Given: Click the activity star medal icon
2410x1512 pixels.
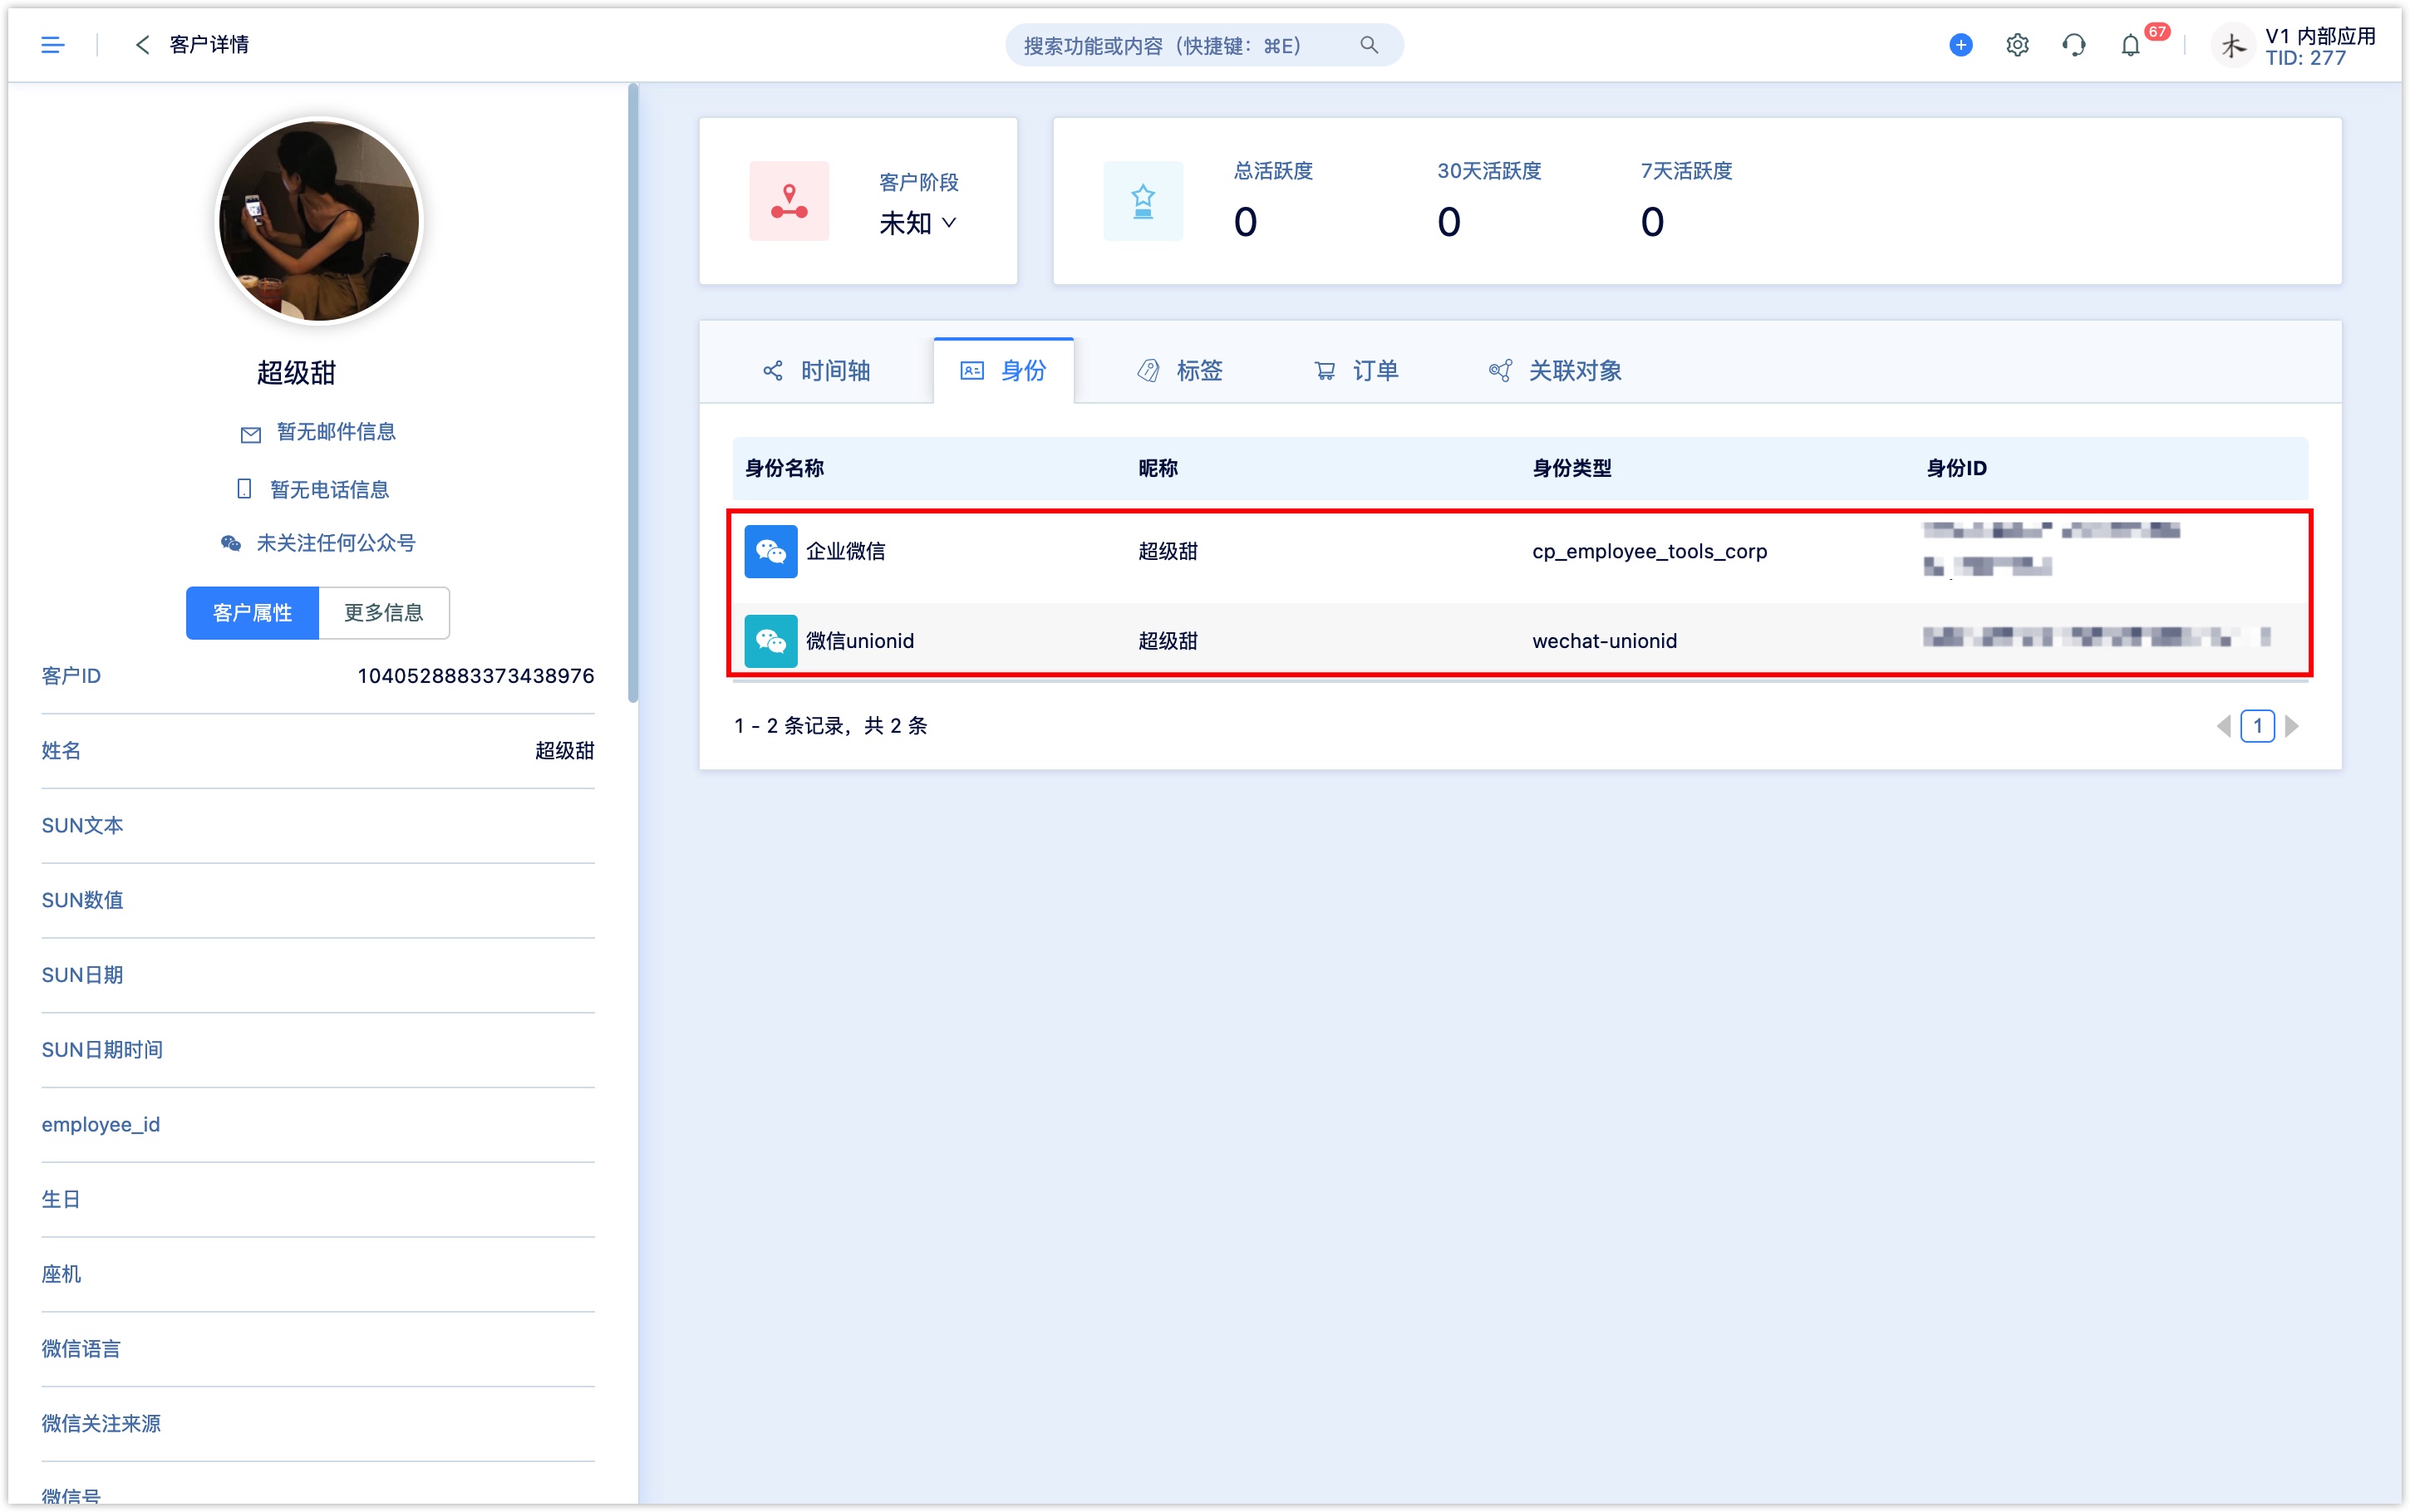Looking at the screenshot, I should click(1143, 200).
